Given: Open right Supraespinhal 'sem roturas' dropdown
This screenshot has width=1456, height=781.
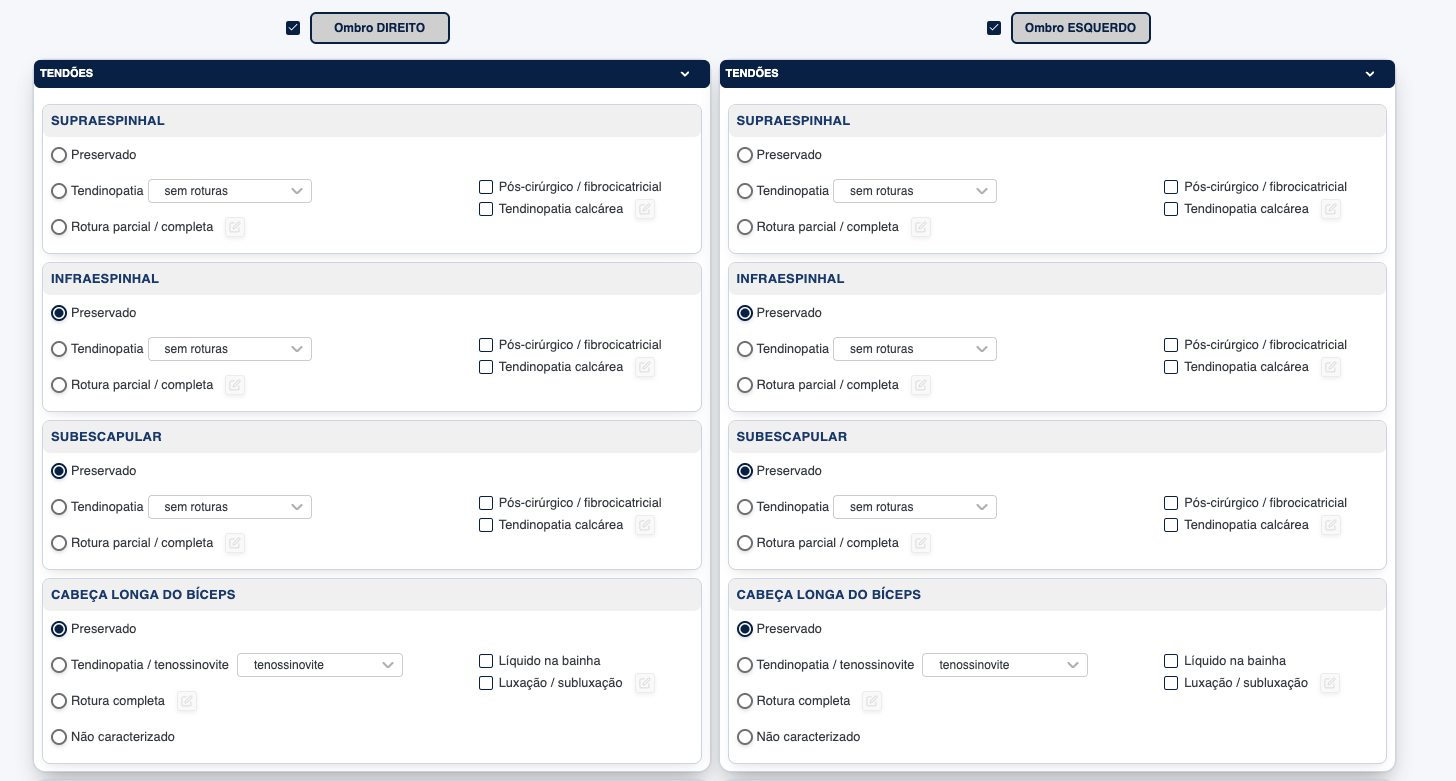Looking at the screenshot, I should click(x=230, y=191).
